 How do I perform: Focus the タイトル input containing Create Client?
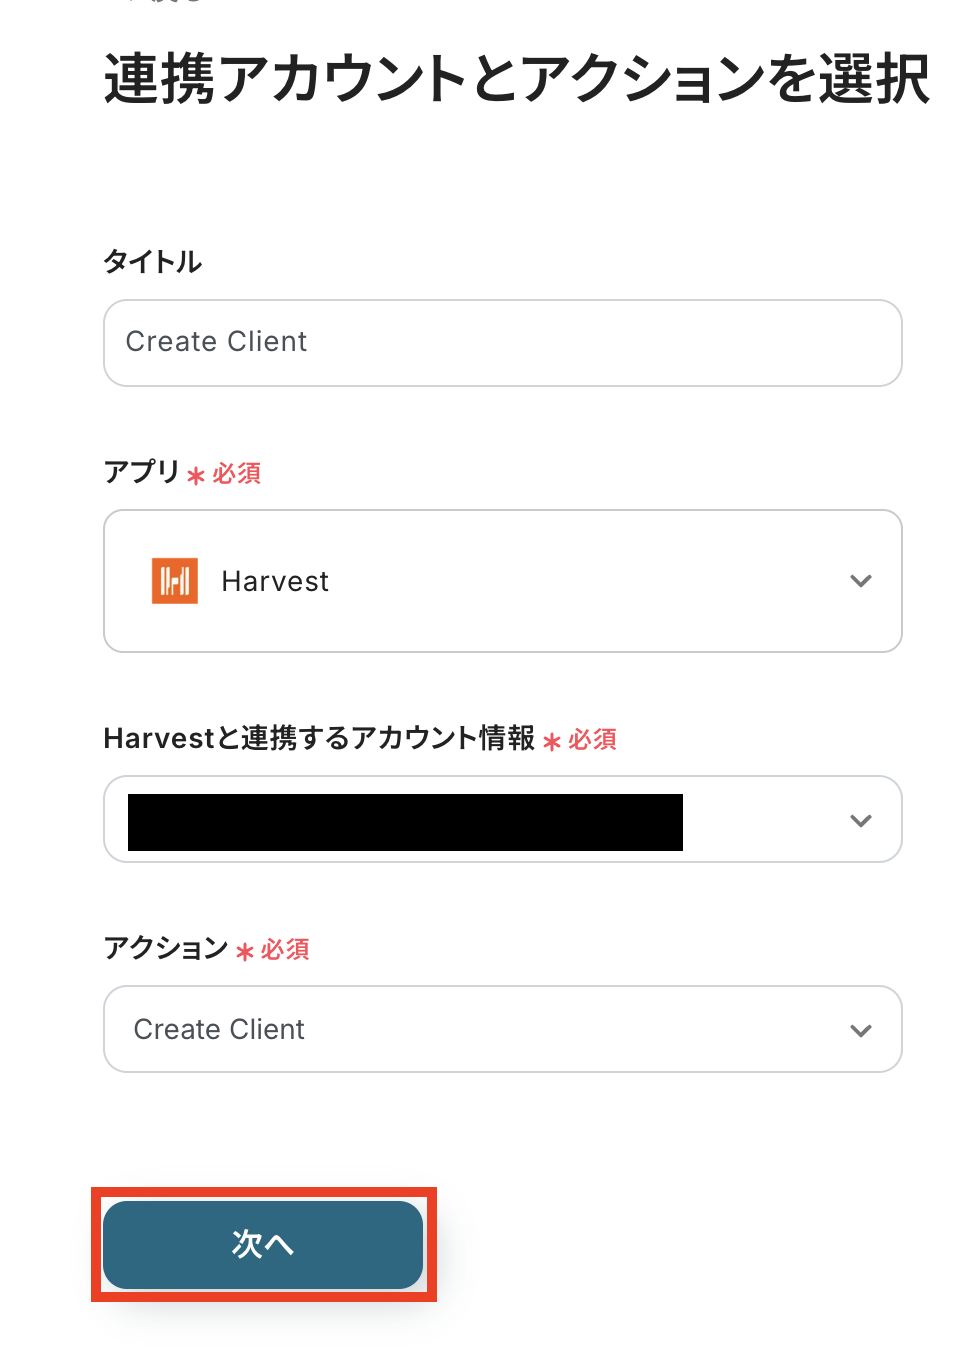[x=502, y=343]
